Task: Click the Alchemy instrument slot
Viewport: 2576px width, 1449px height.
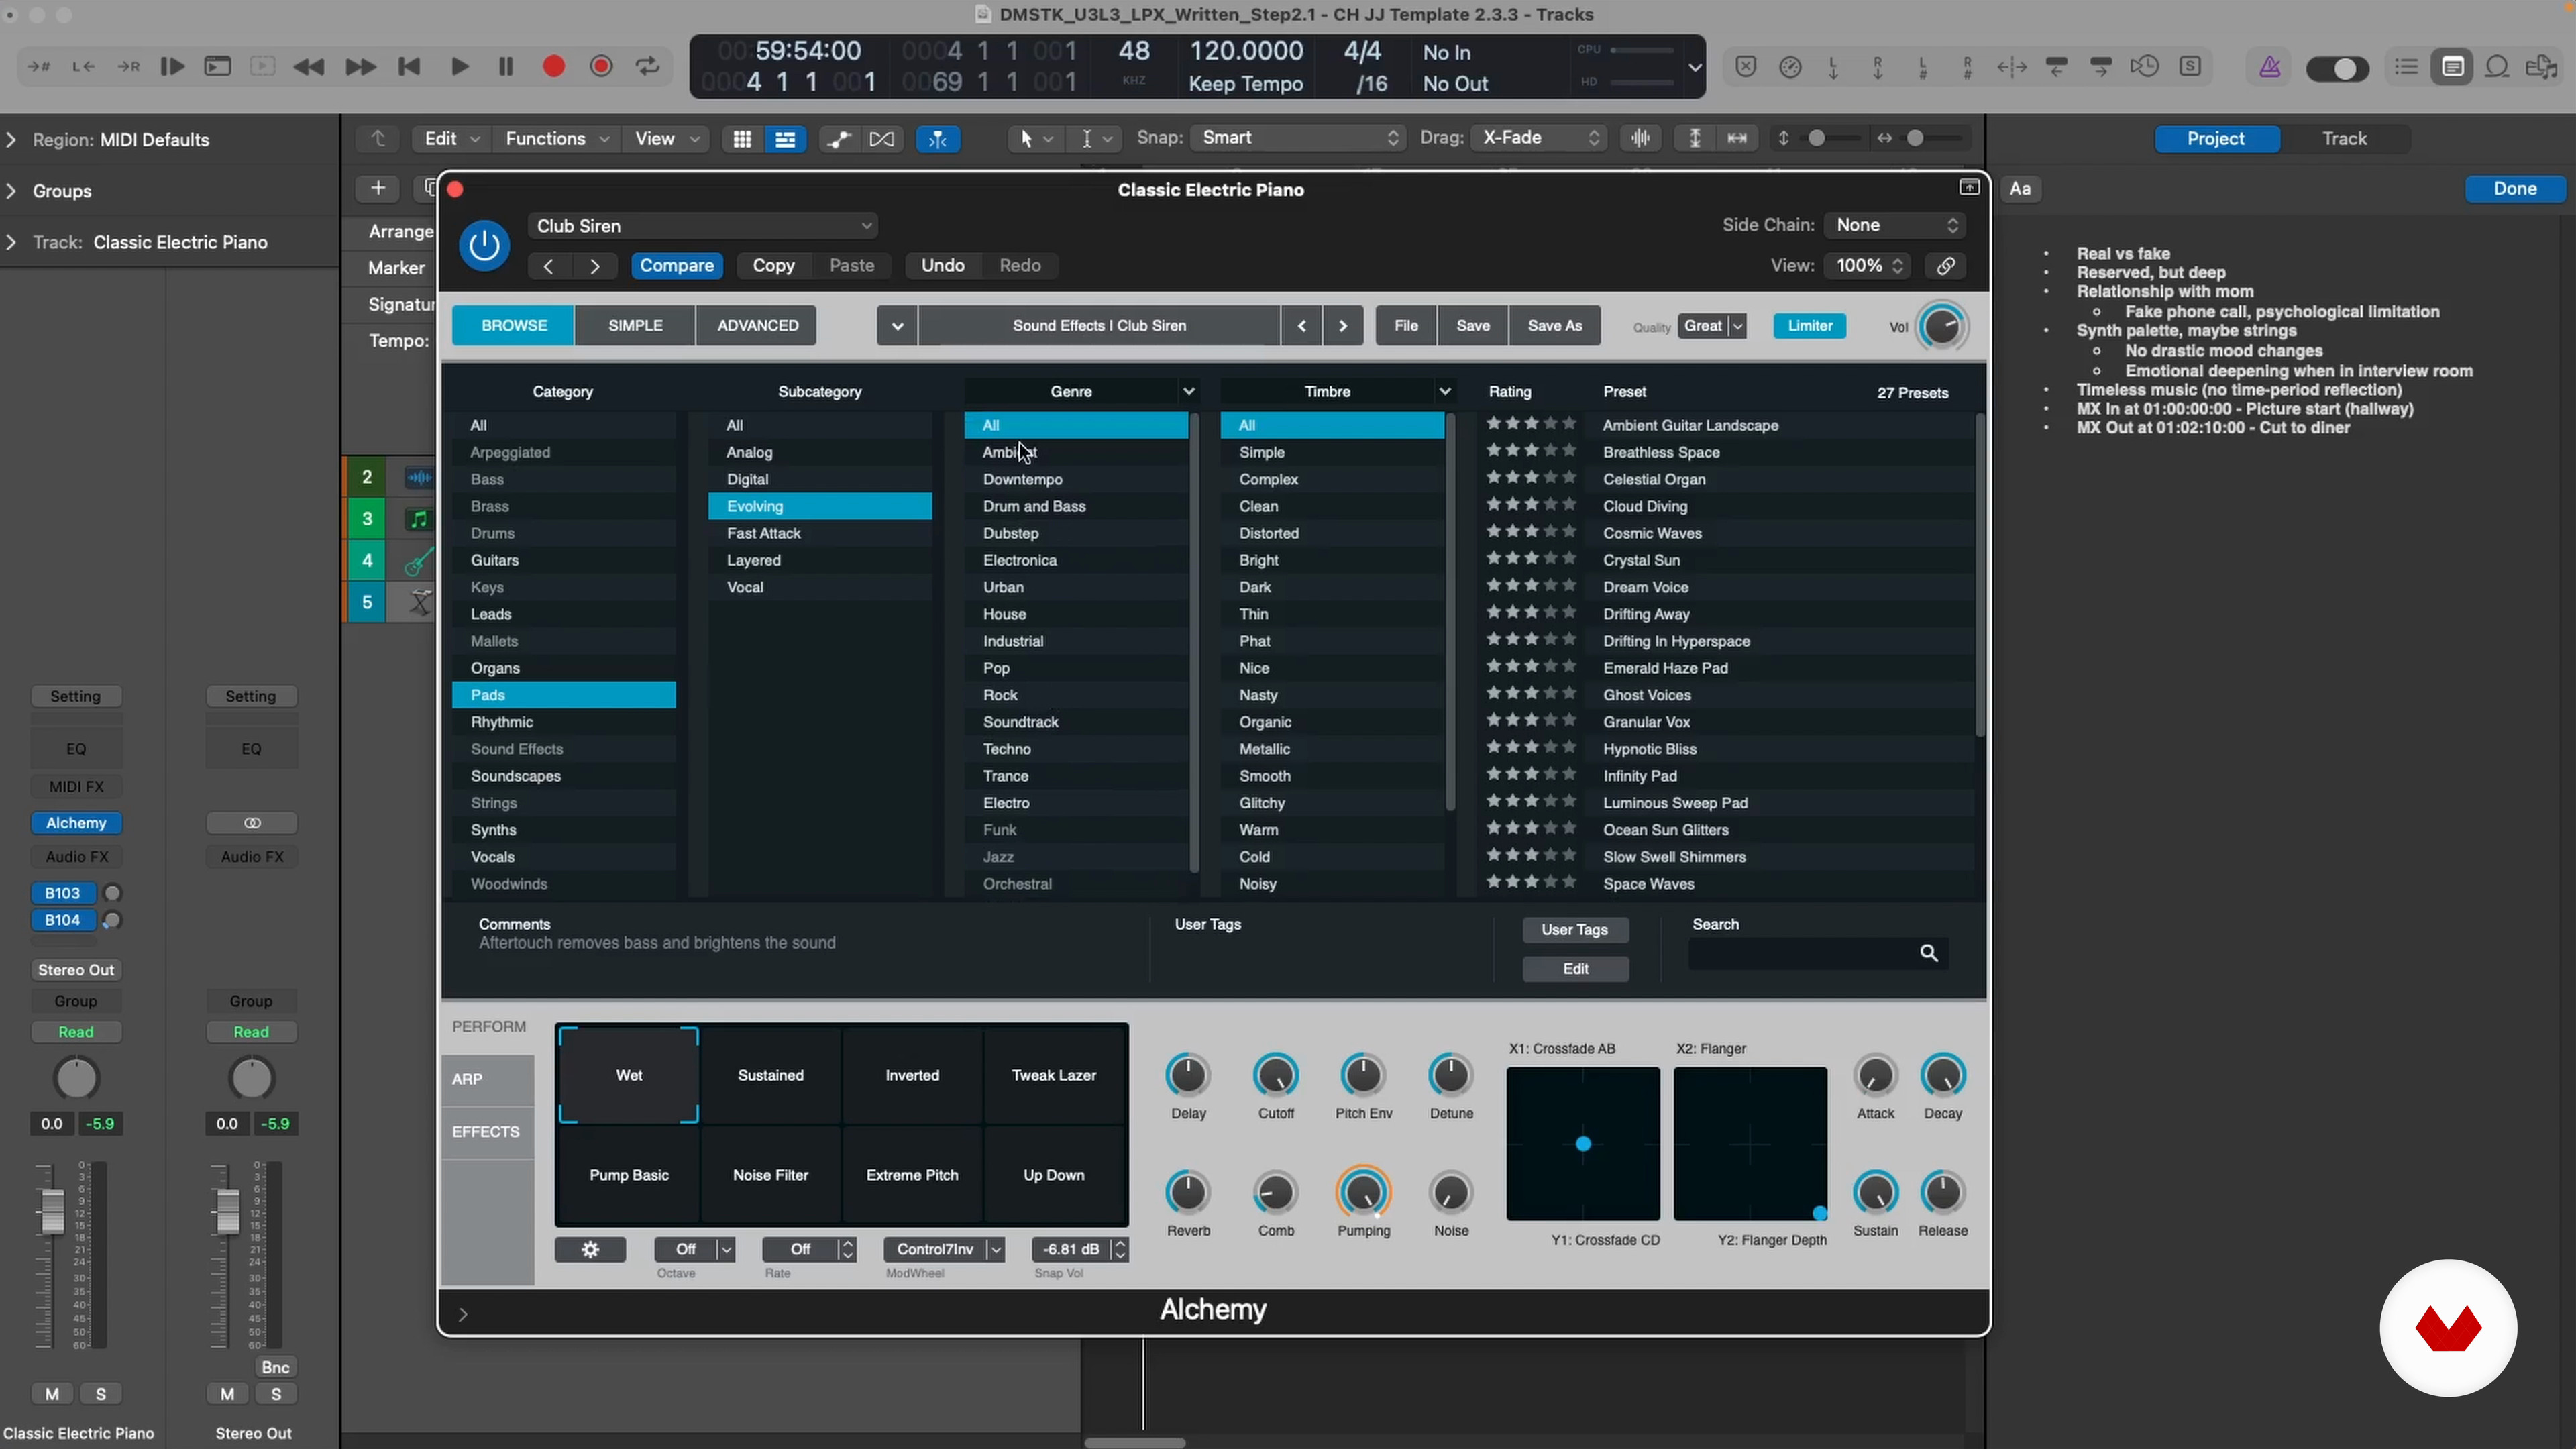Action: pyautogui.click(x=76, y=823)
